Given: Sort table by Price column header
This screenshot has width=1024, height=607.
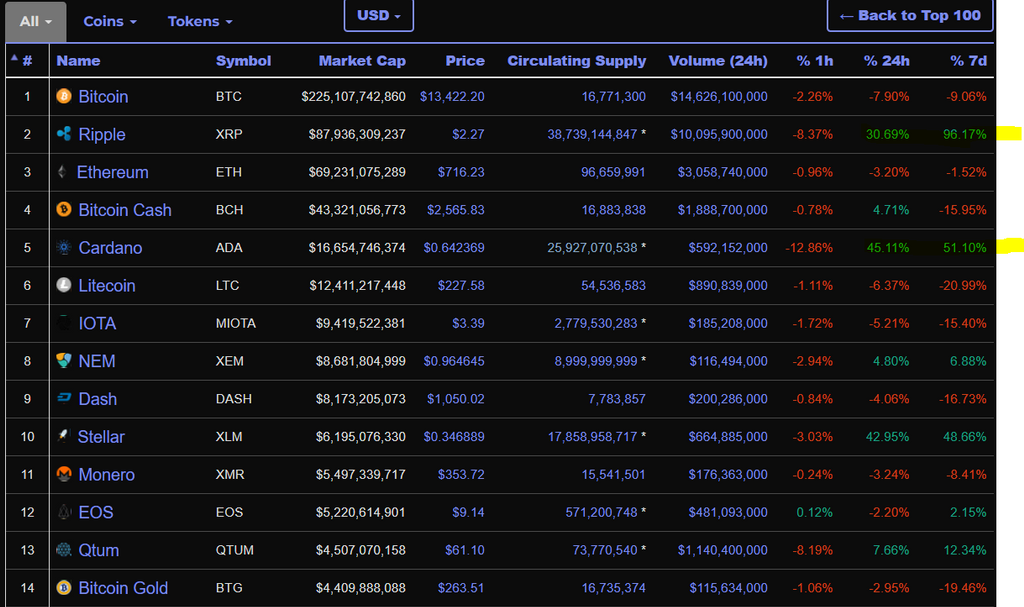Looking at the screenshot, I should click(x=465, y=61).
